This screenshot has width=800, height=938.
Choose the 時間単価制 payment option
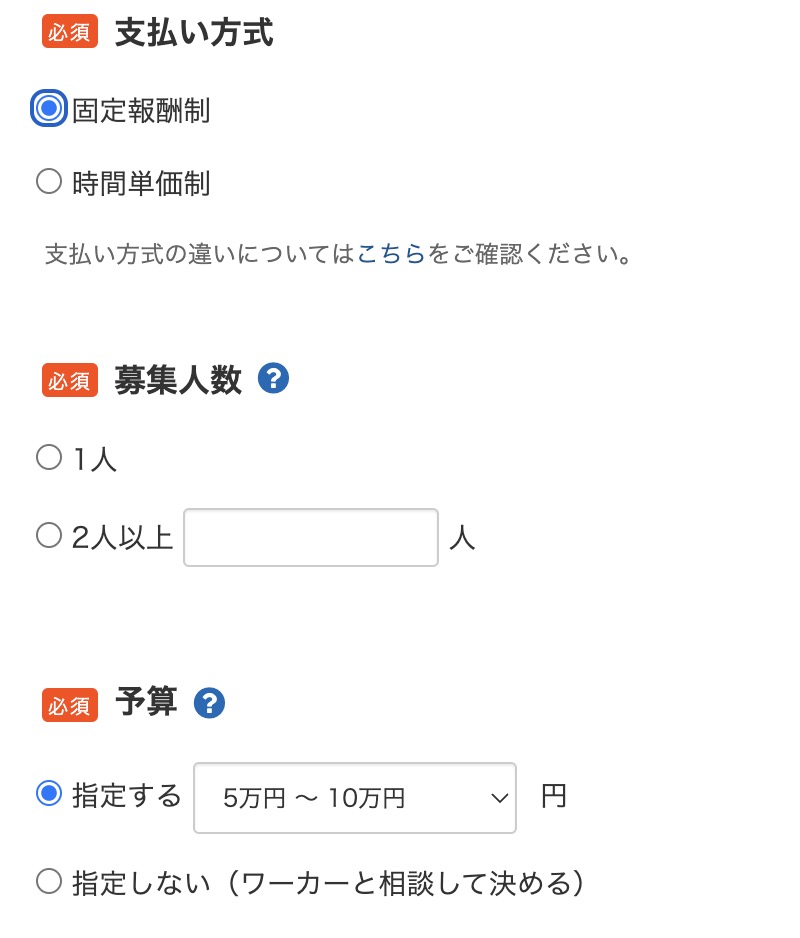49,182
